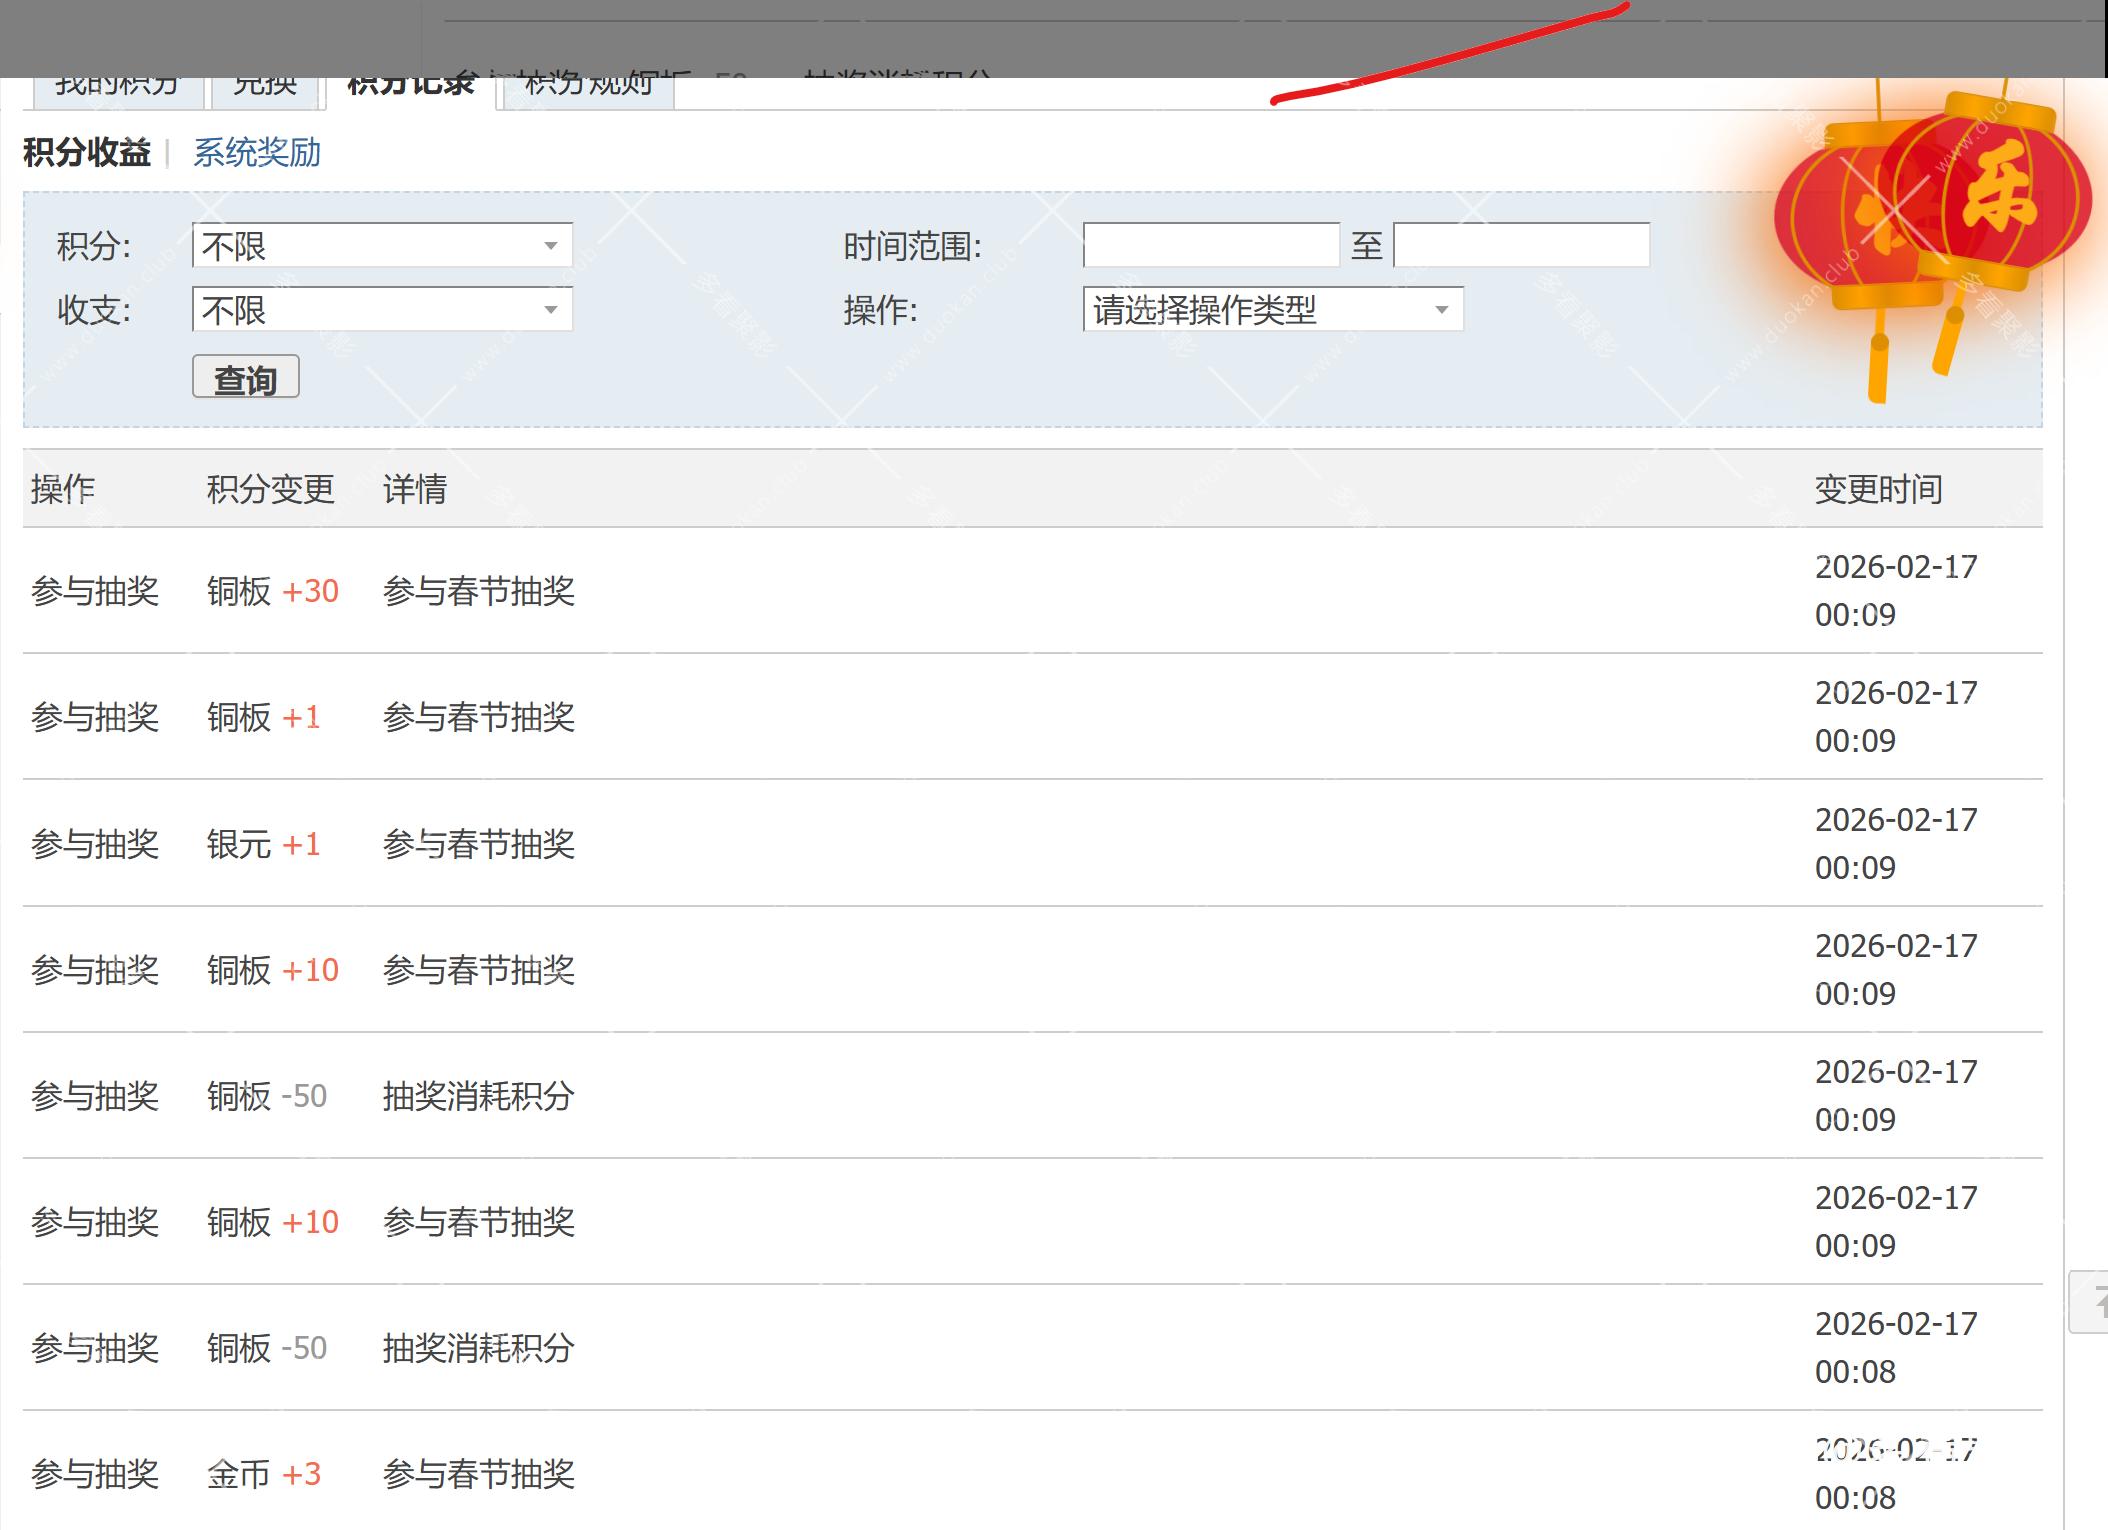
Task: Click the back-to-top button at right edge
Action: point(2092,1302)
